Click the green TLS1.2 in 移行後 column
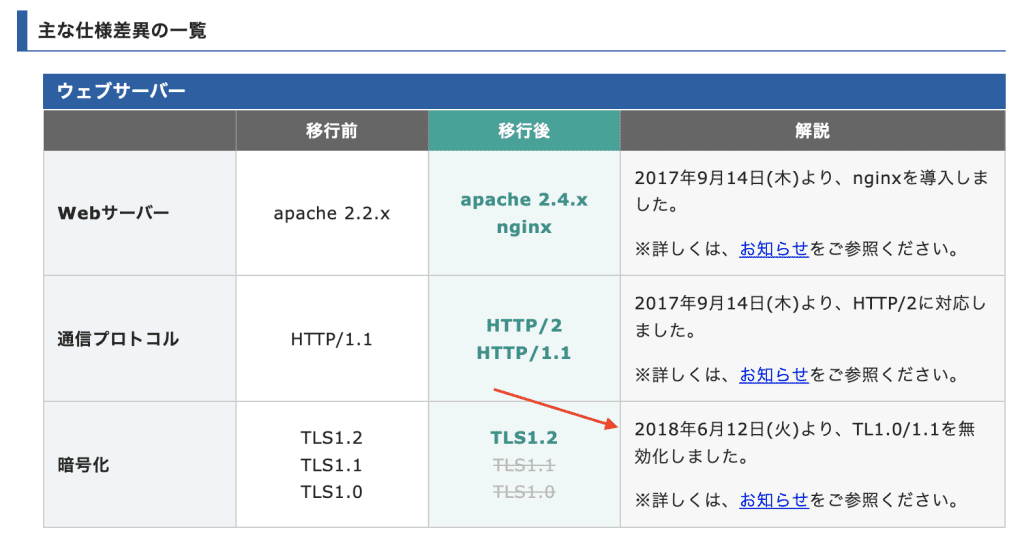Image resolution: width=1024 pixels, height=543 pixels. coord(524,437)
